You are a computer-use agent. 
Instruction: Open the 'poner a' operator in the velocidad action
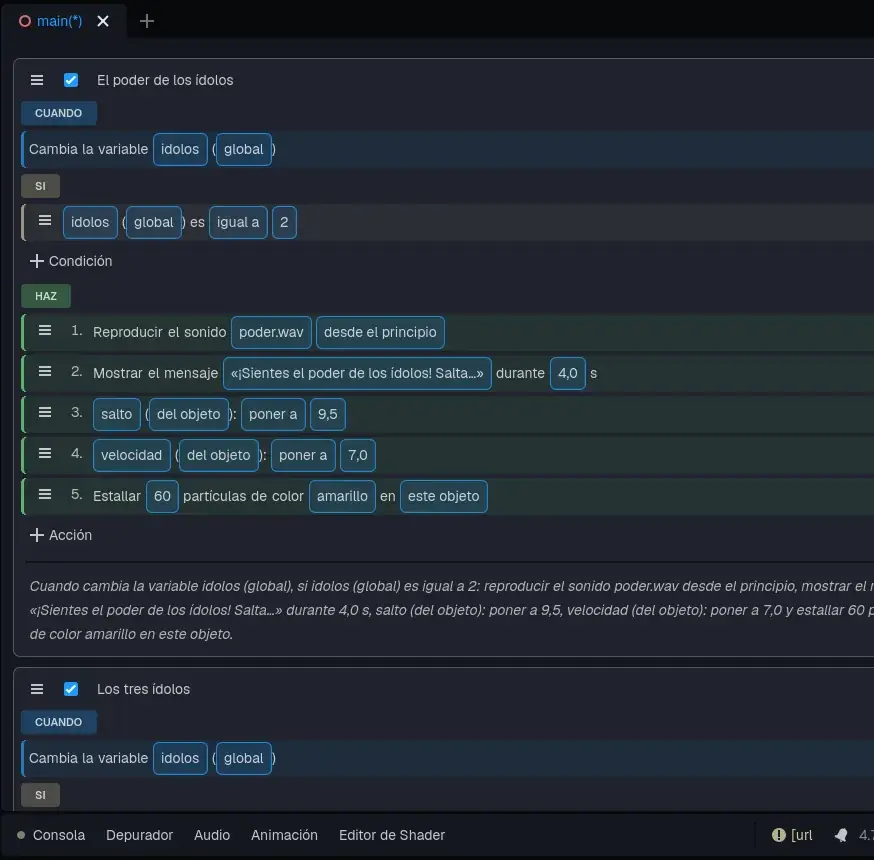[x=303, y=455]
